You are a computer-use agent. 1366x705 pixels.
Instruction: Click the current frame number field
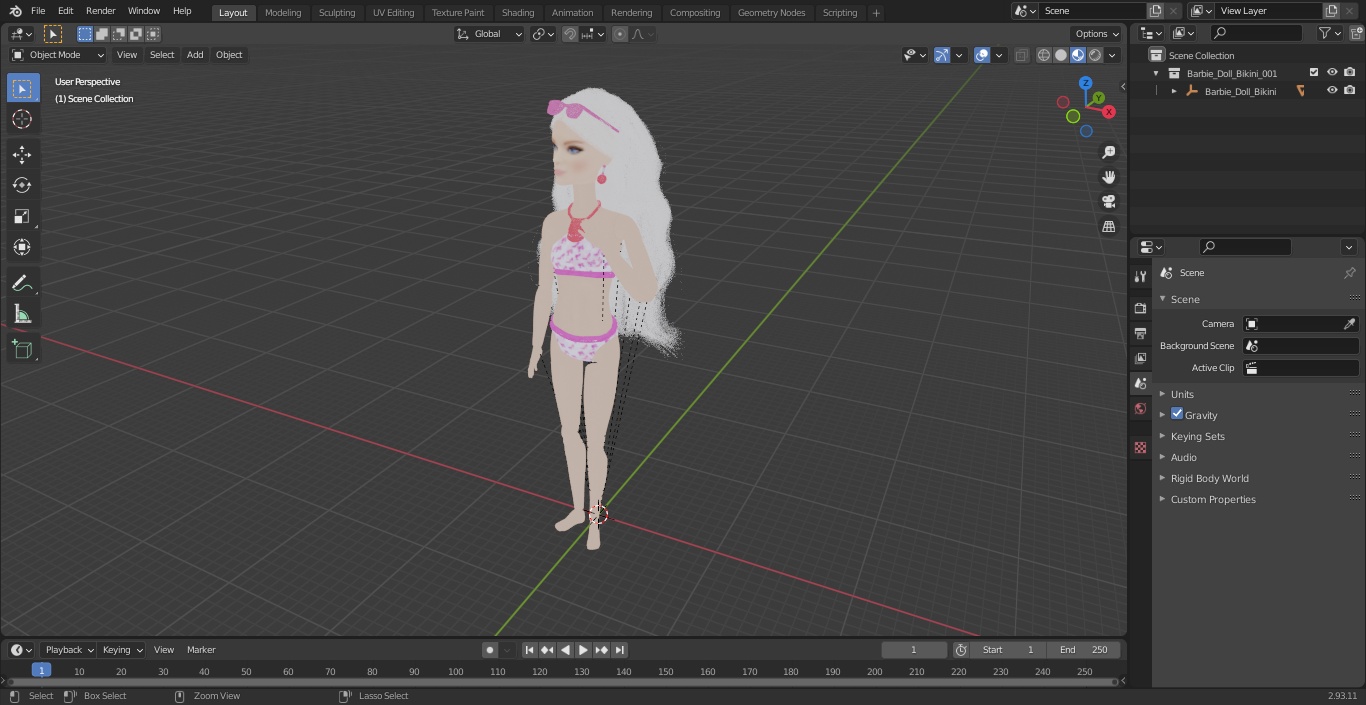[913, 650]
